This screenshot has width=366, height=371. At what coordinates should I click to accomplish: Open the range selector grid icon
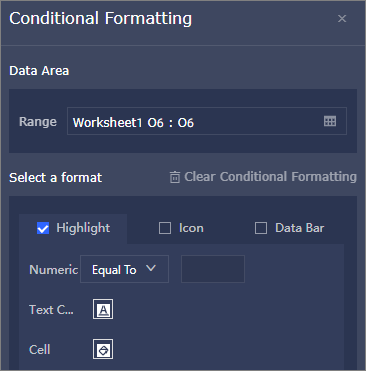(330, 121)
